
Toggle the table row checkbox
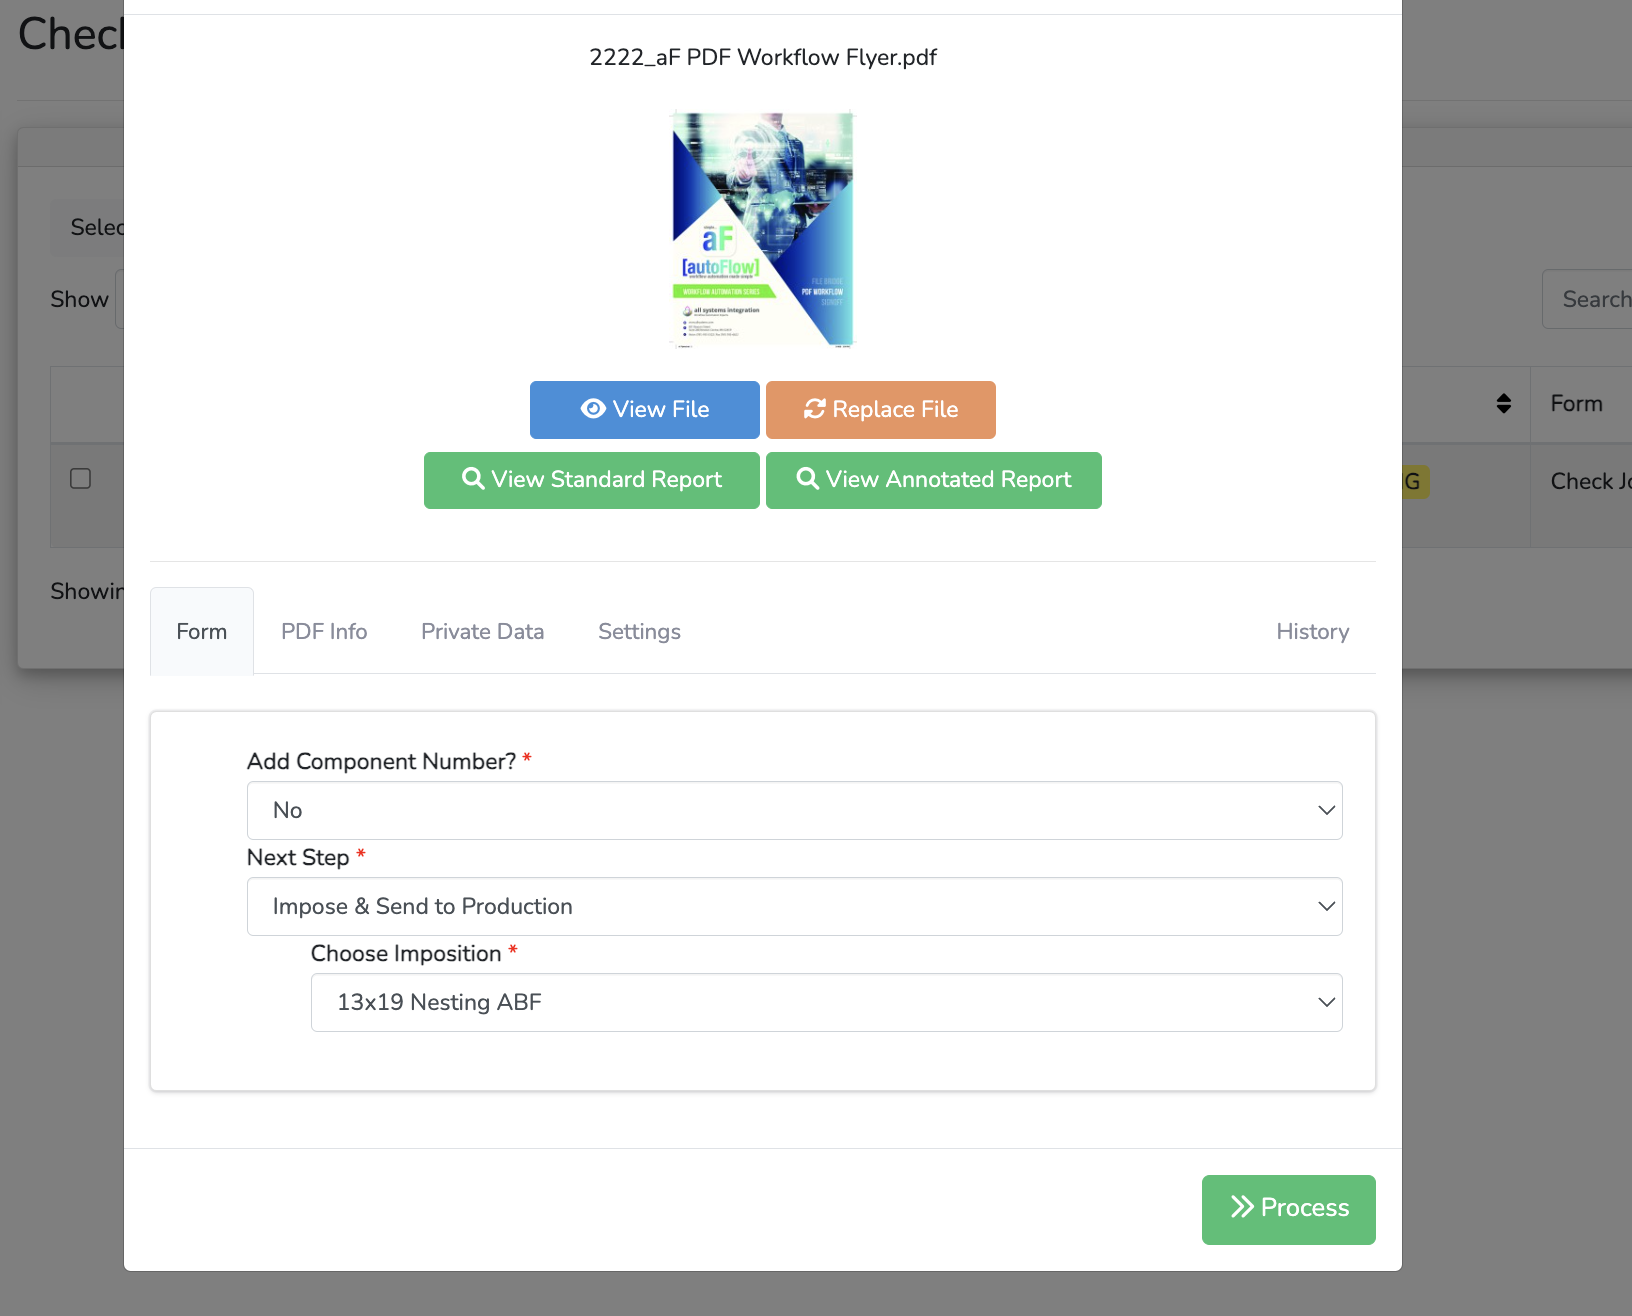click(x=81, y=479)
